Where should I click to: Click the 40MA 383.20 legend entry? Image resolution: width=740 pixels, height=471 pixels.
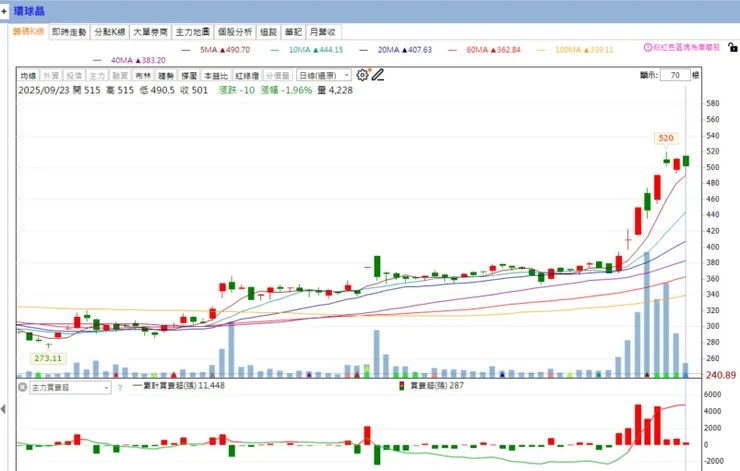(x=130, y=60)
